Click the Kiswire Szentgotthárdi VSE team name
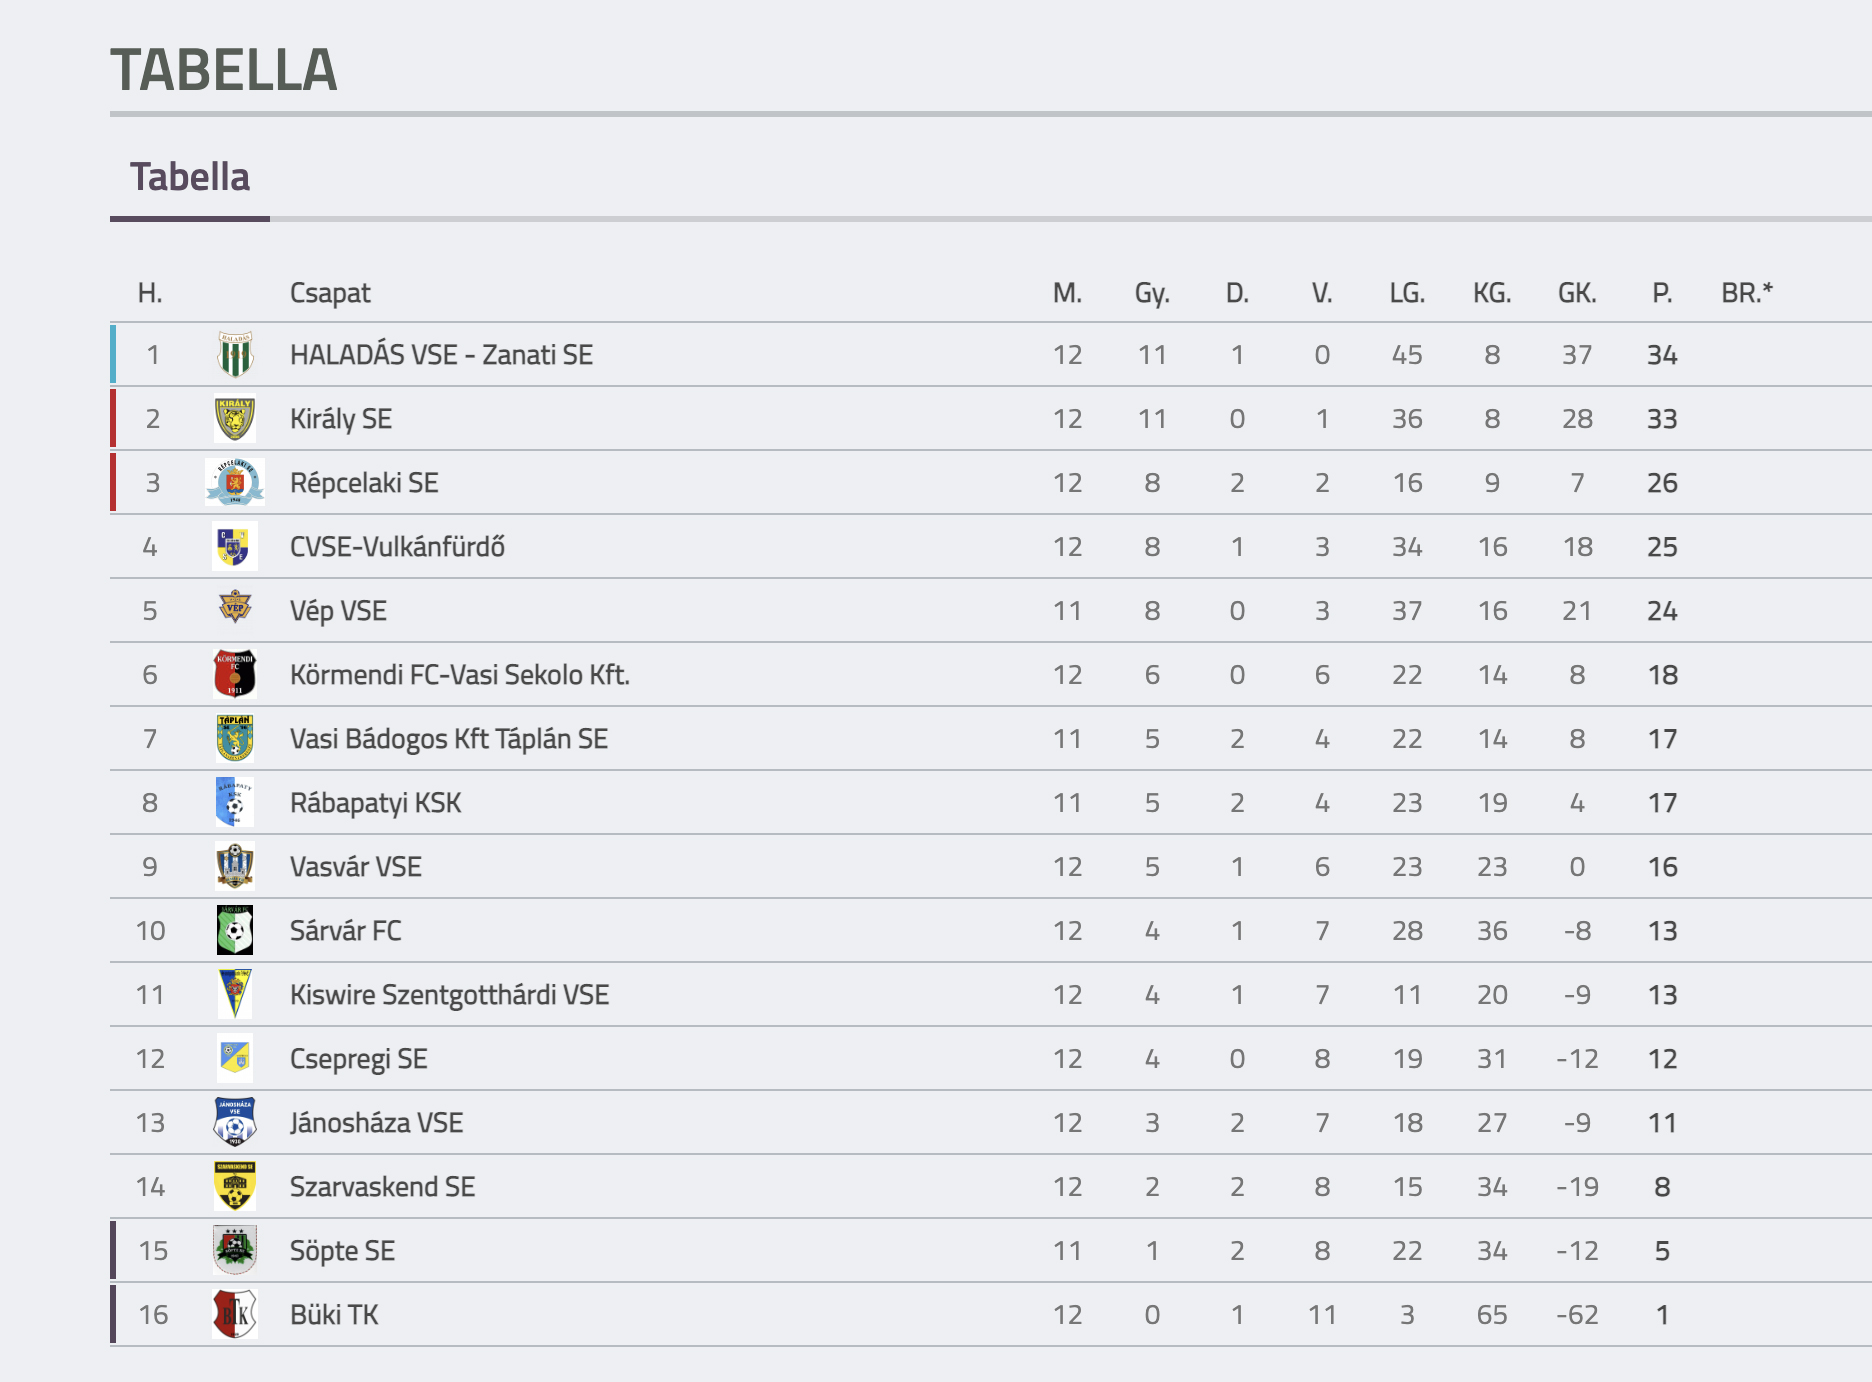1872x1382 pixels. point(450,995)
